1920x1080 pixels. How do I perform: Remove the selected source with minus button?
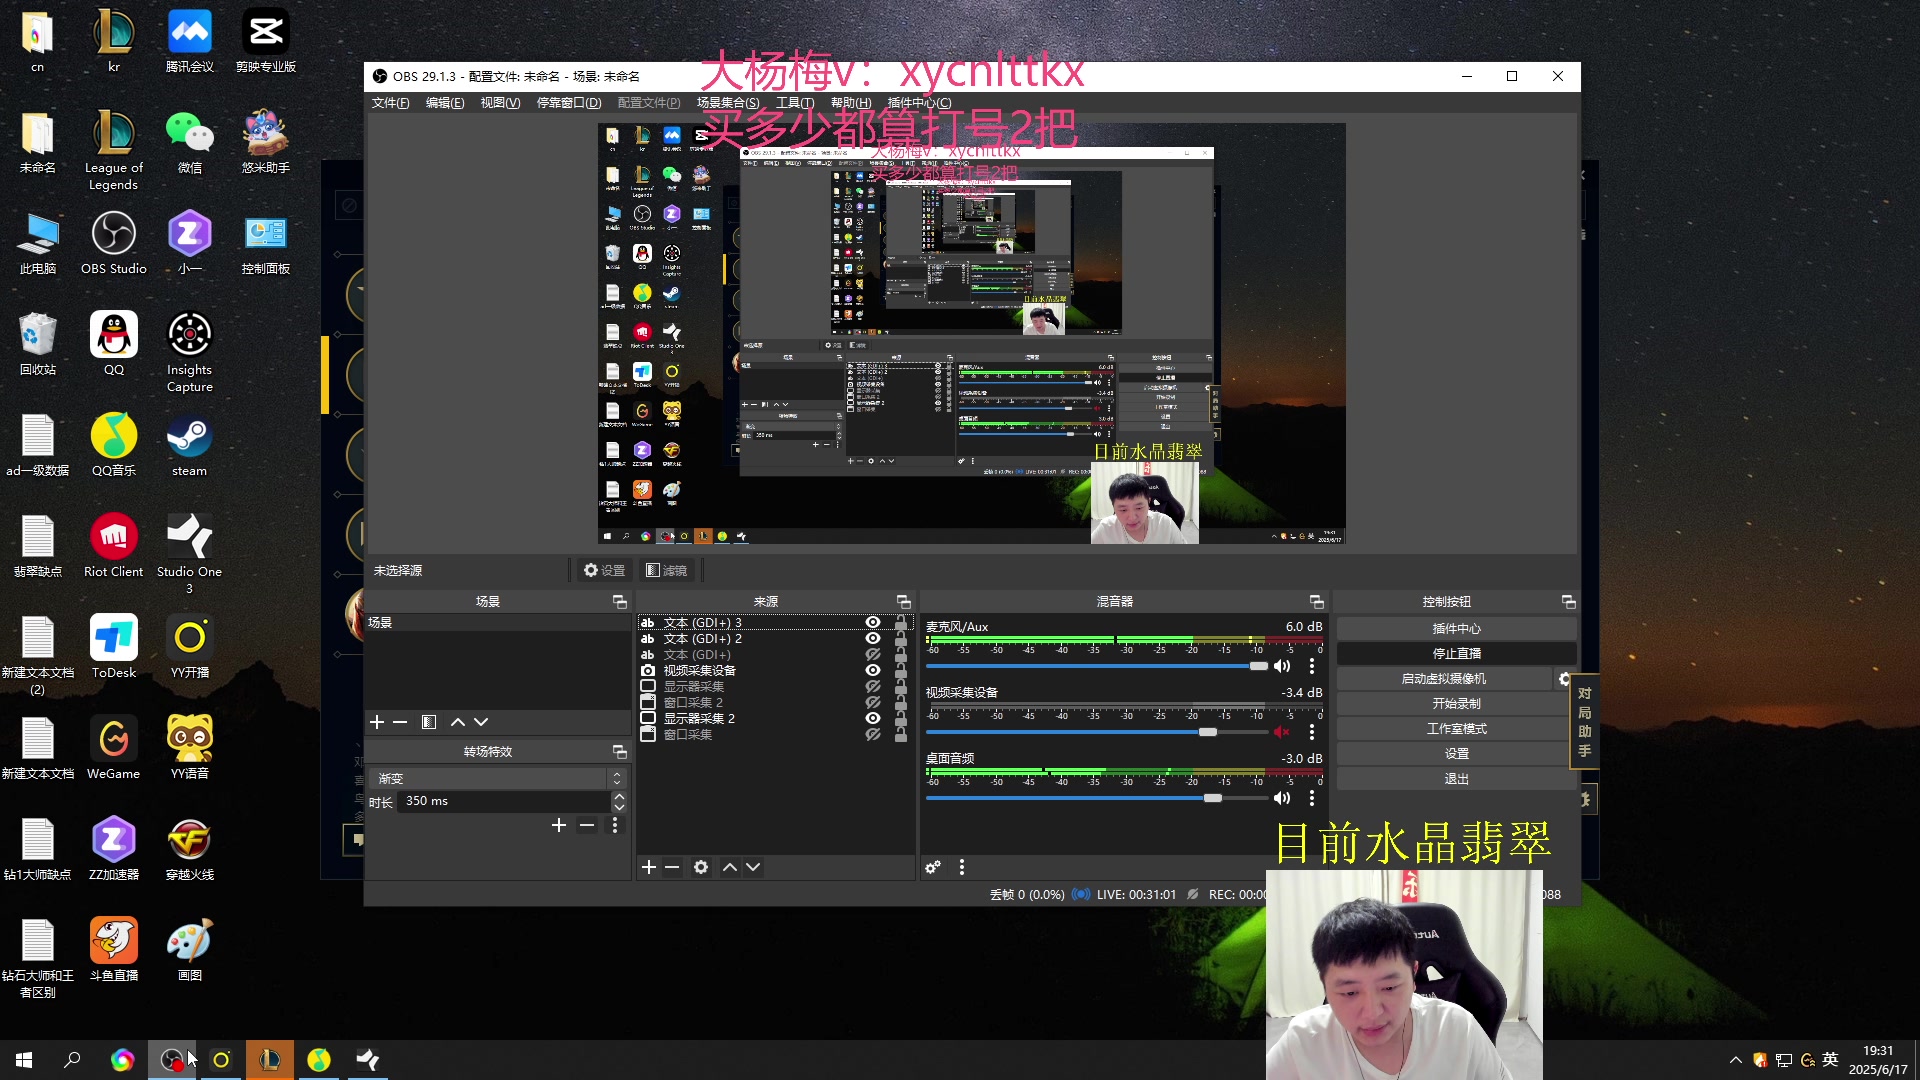point(672,867)
